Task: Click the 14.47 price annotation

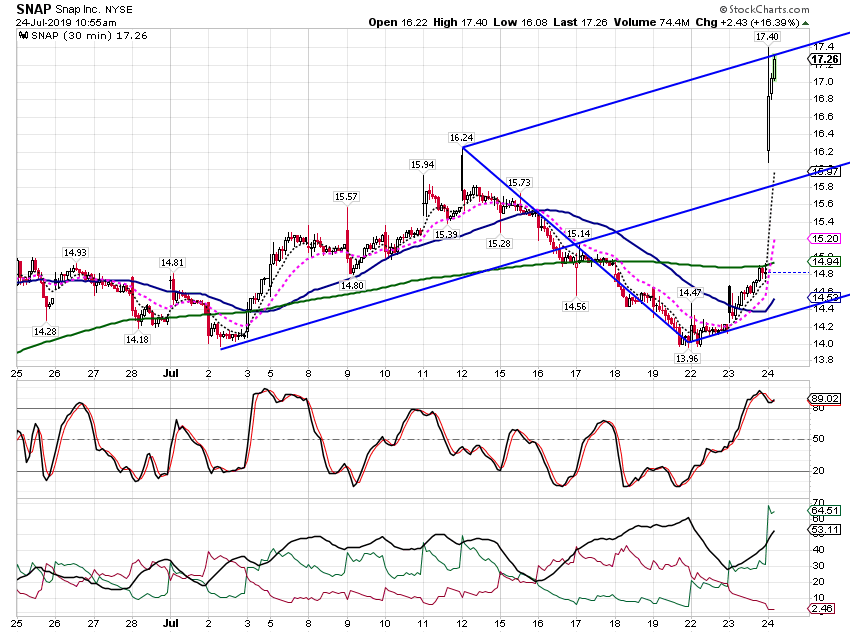Action: [x=690, y=293]
